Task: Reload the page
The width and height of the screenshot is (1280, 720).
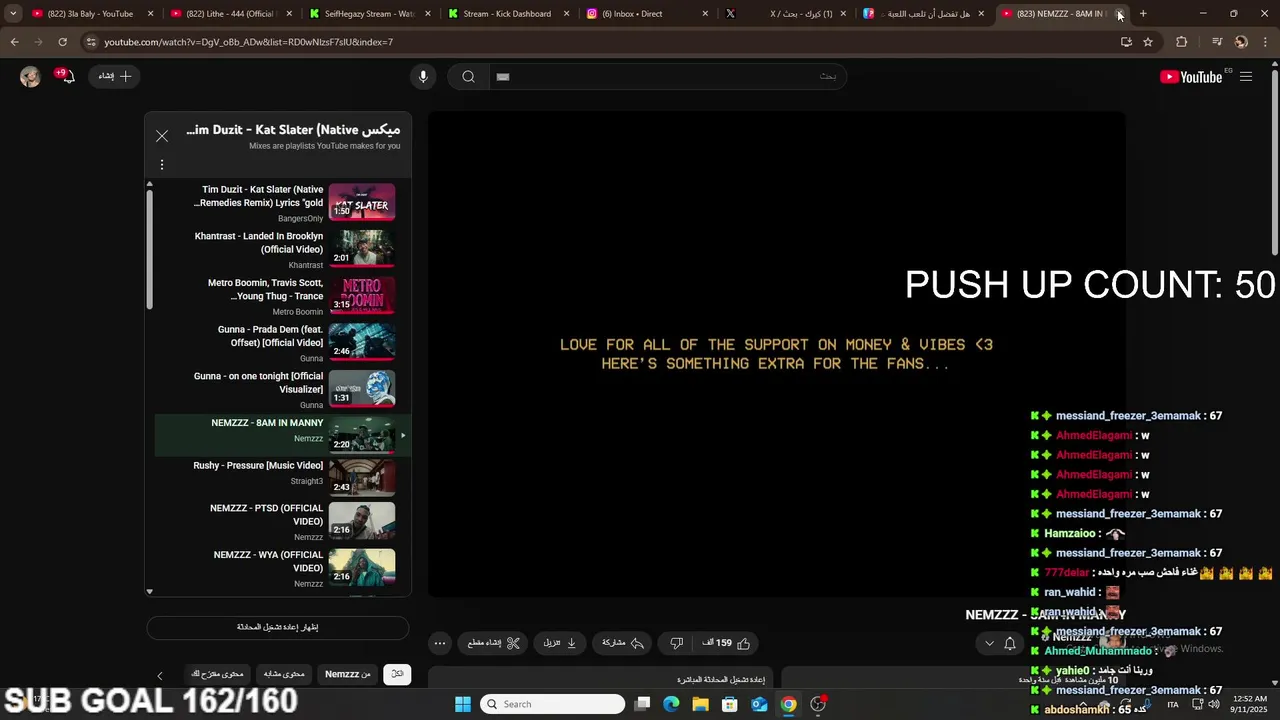Action: click(x=62, y=42)
